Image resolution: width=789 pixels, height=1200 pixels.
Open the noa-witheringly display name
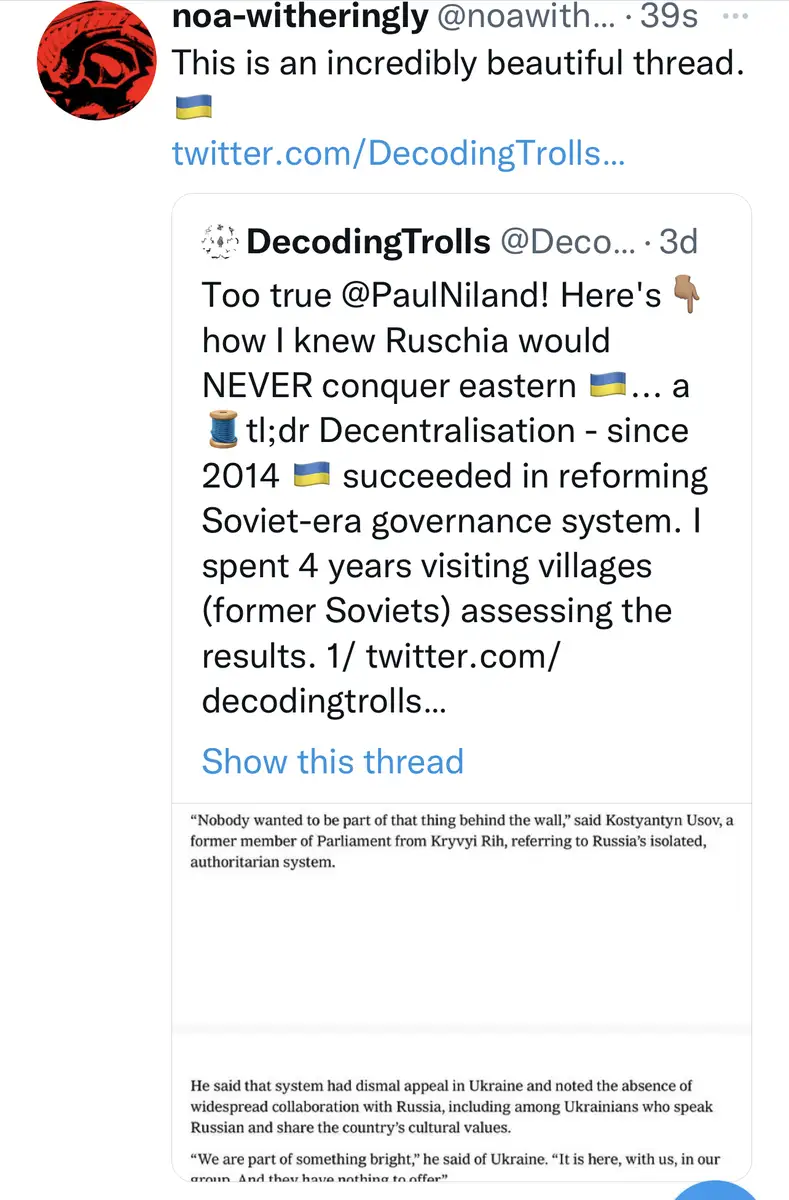tap(301, 19)
